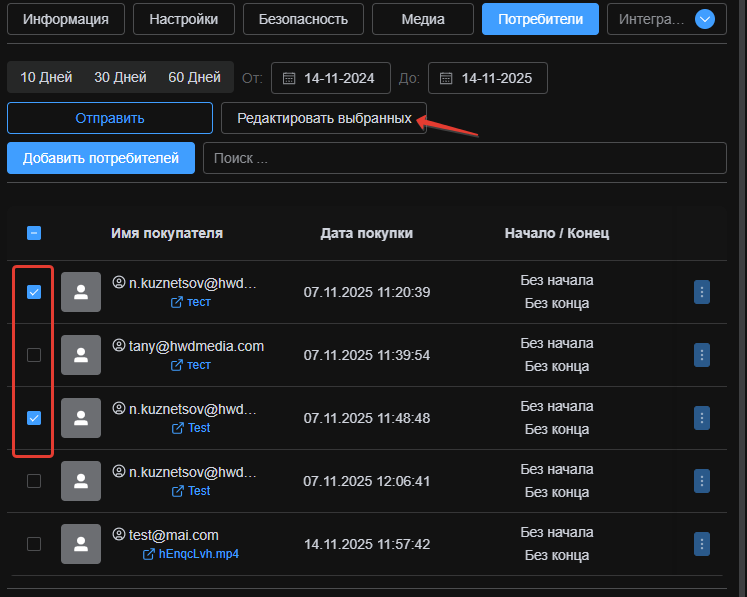Click date 14.11.2025 11:57:42
The image size is (747, 597).
point(367,544)
